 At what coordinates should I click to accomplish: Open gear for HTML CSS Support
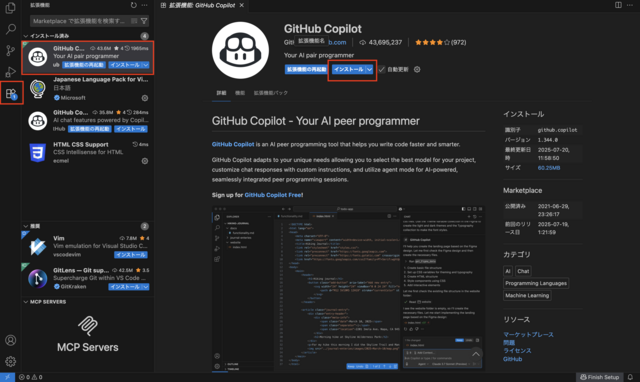(144, 161)
